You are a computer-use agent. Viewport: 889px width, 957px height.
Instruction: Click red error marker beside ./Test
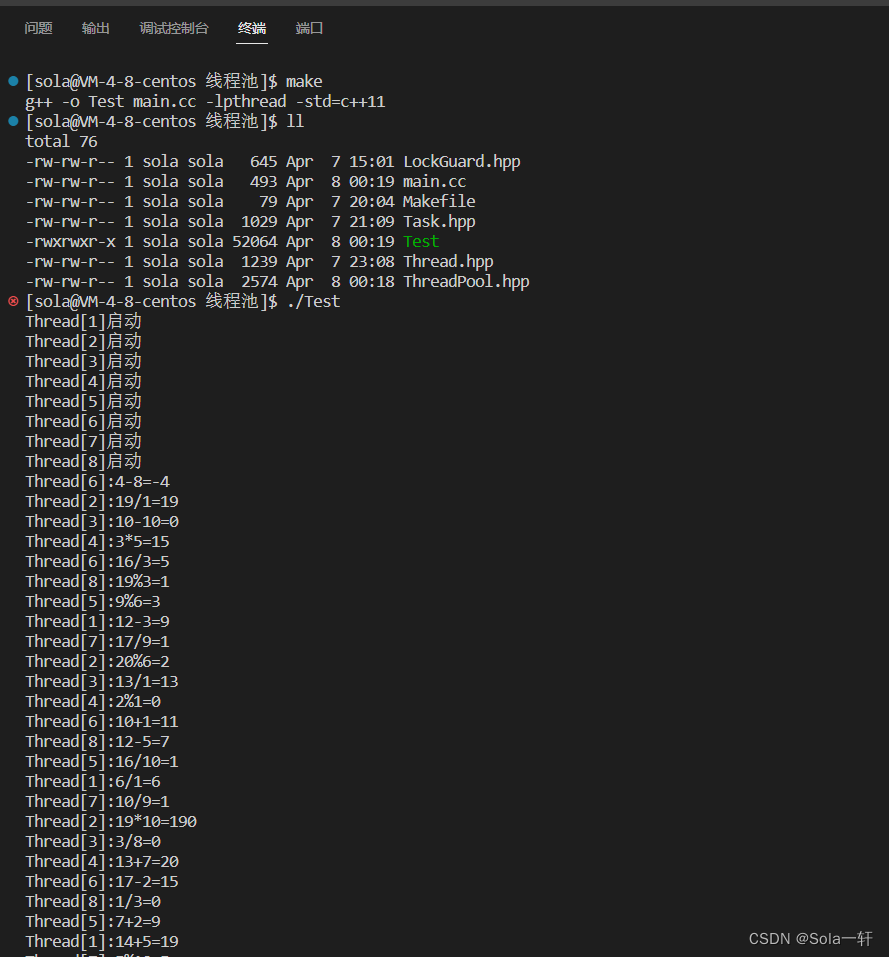coord(13,301)
